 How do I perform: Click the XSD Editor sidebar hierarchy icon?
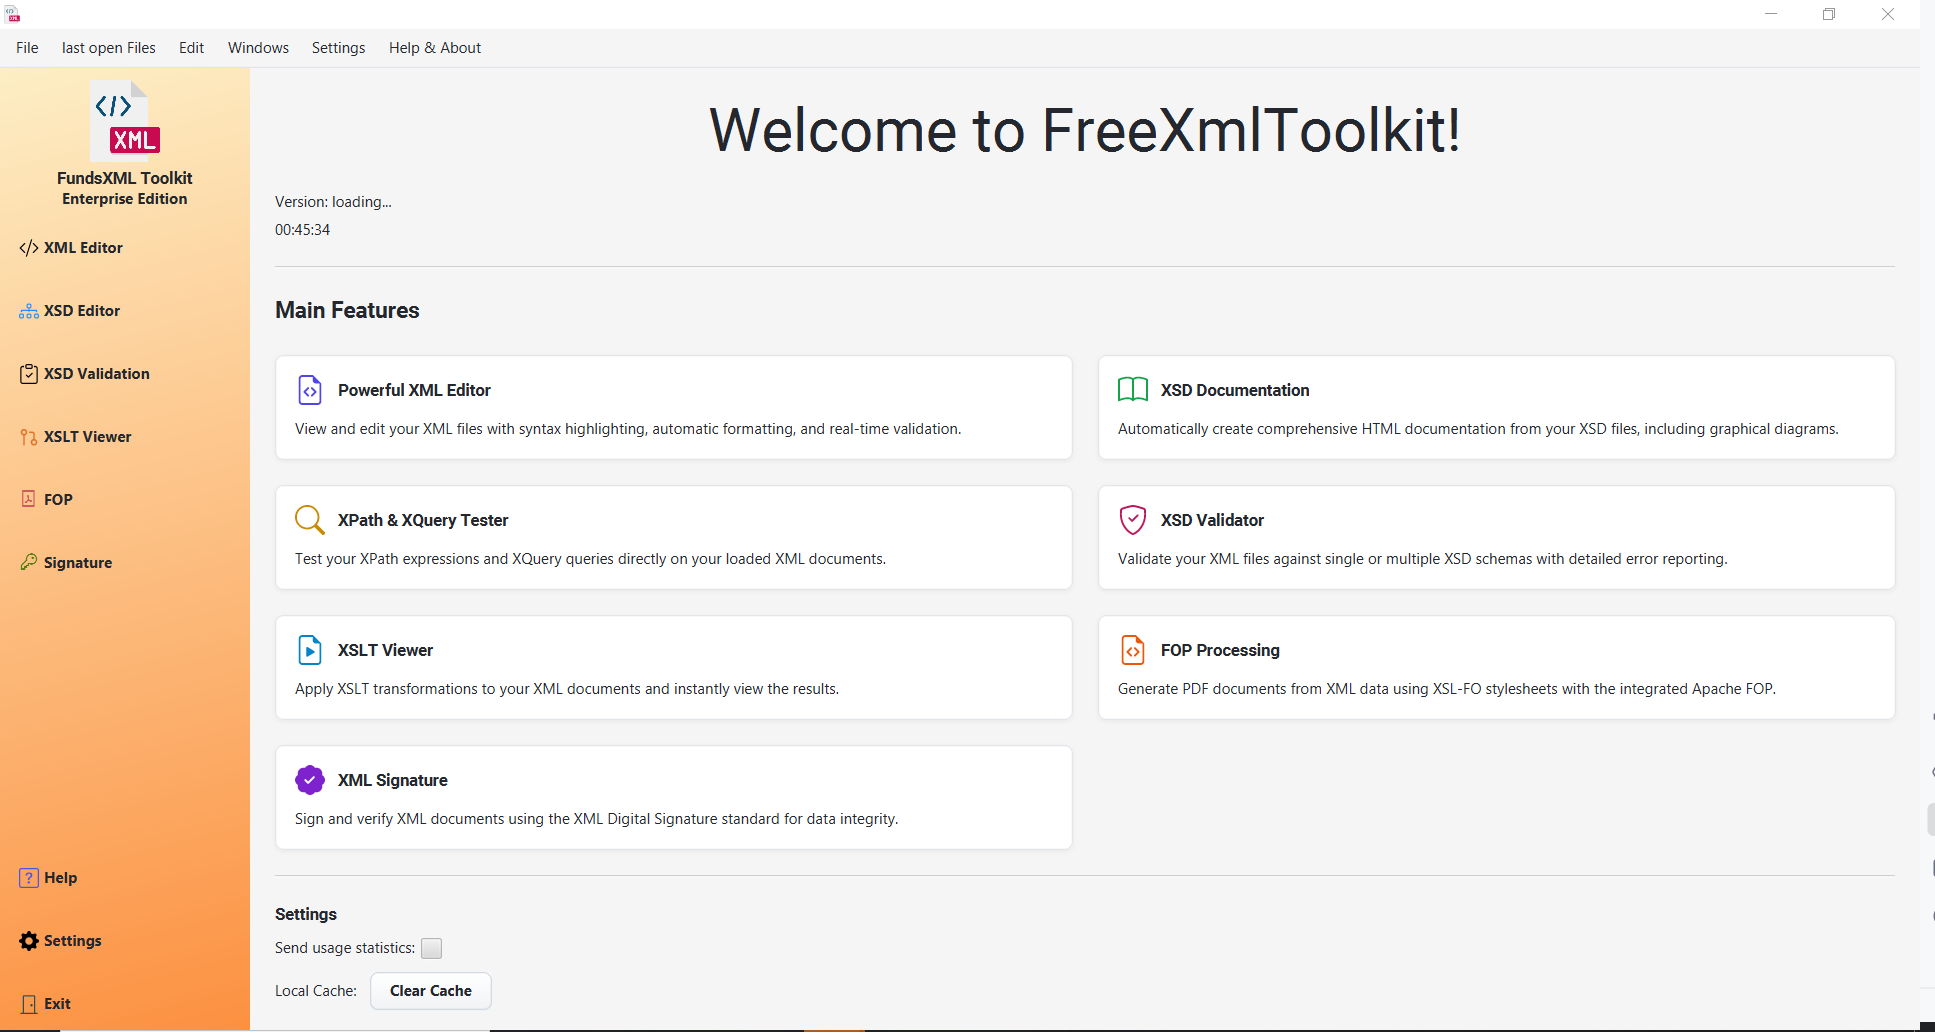tap(29, 311)
